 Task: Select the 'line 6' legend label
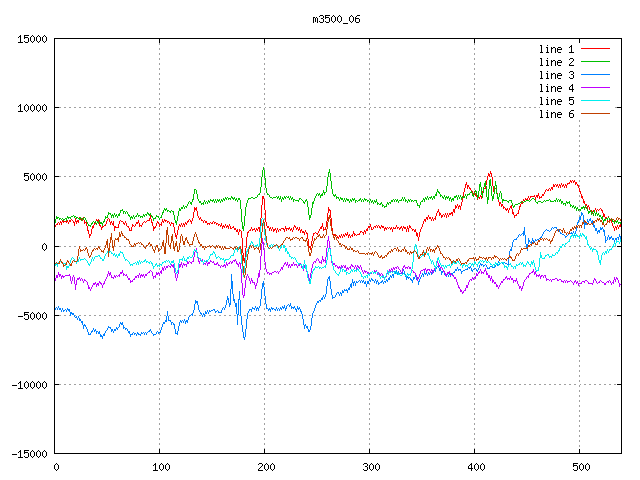click(556, 114)
